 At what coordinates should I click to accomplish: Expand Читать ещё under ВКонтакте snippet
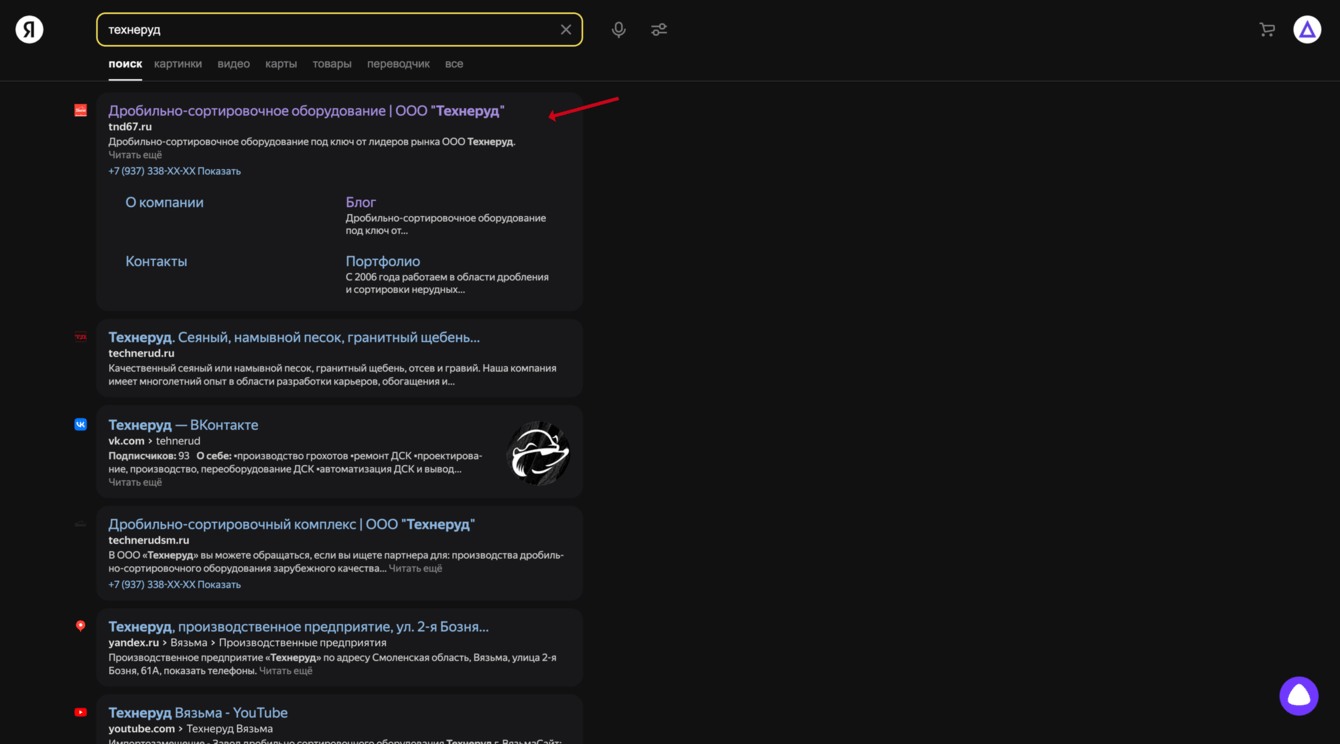(x=135, y=482)
